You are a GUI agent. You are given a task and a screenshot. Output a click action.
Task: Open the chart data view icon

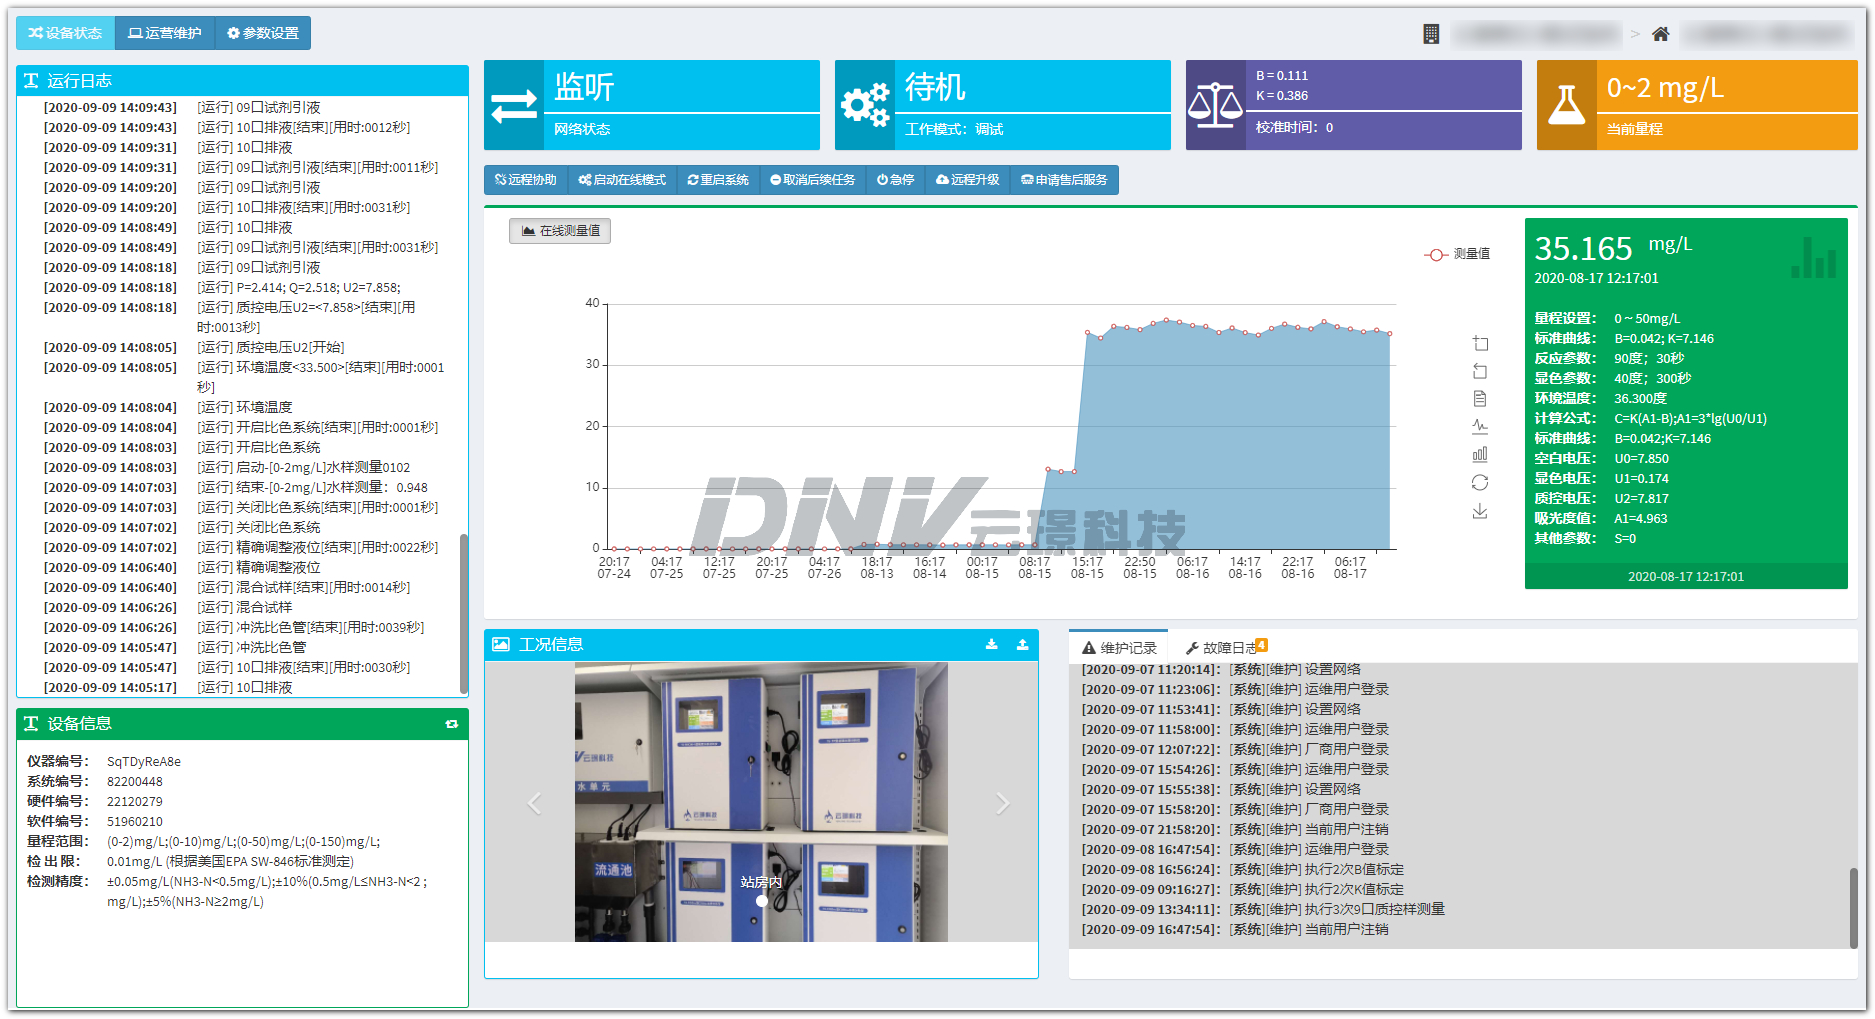(1480, 399)
